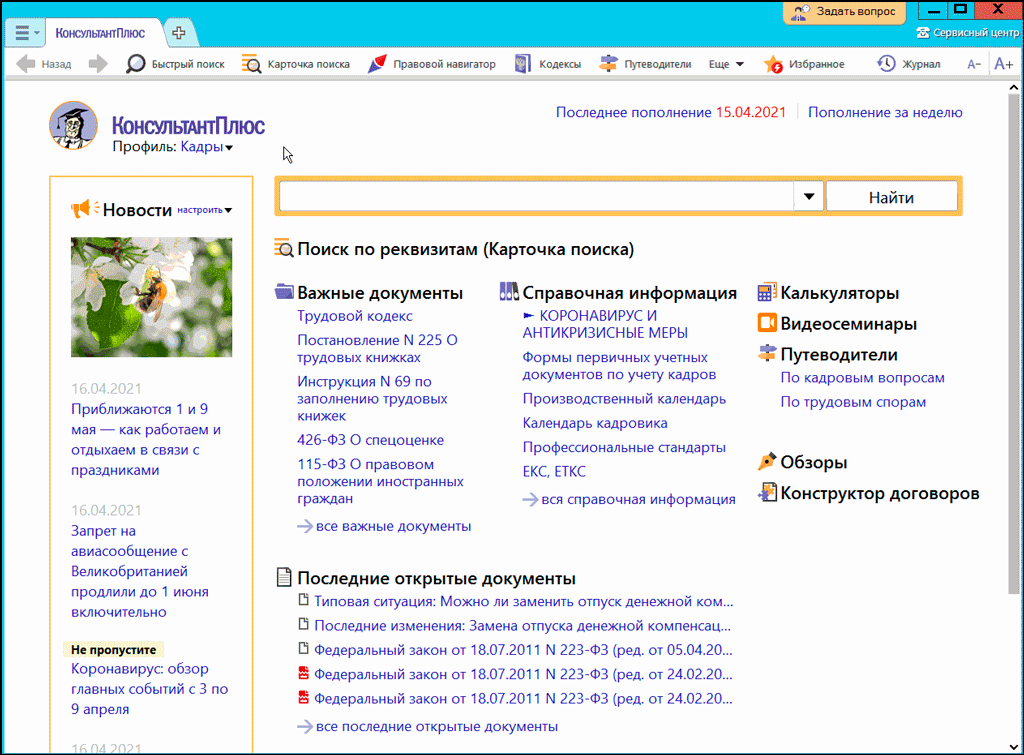Click the Forward arrow icon
The height and width of the screenshot is (755, 1024).
pos(98,64)
